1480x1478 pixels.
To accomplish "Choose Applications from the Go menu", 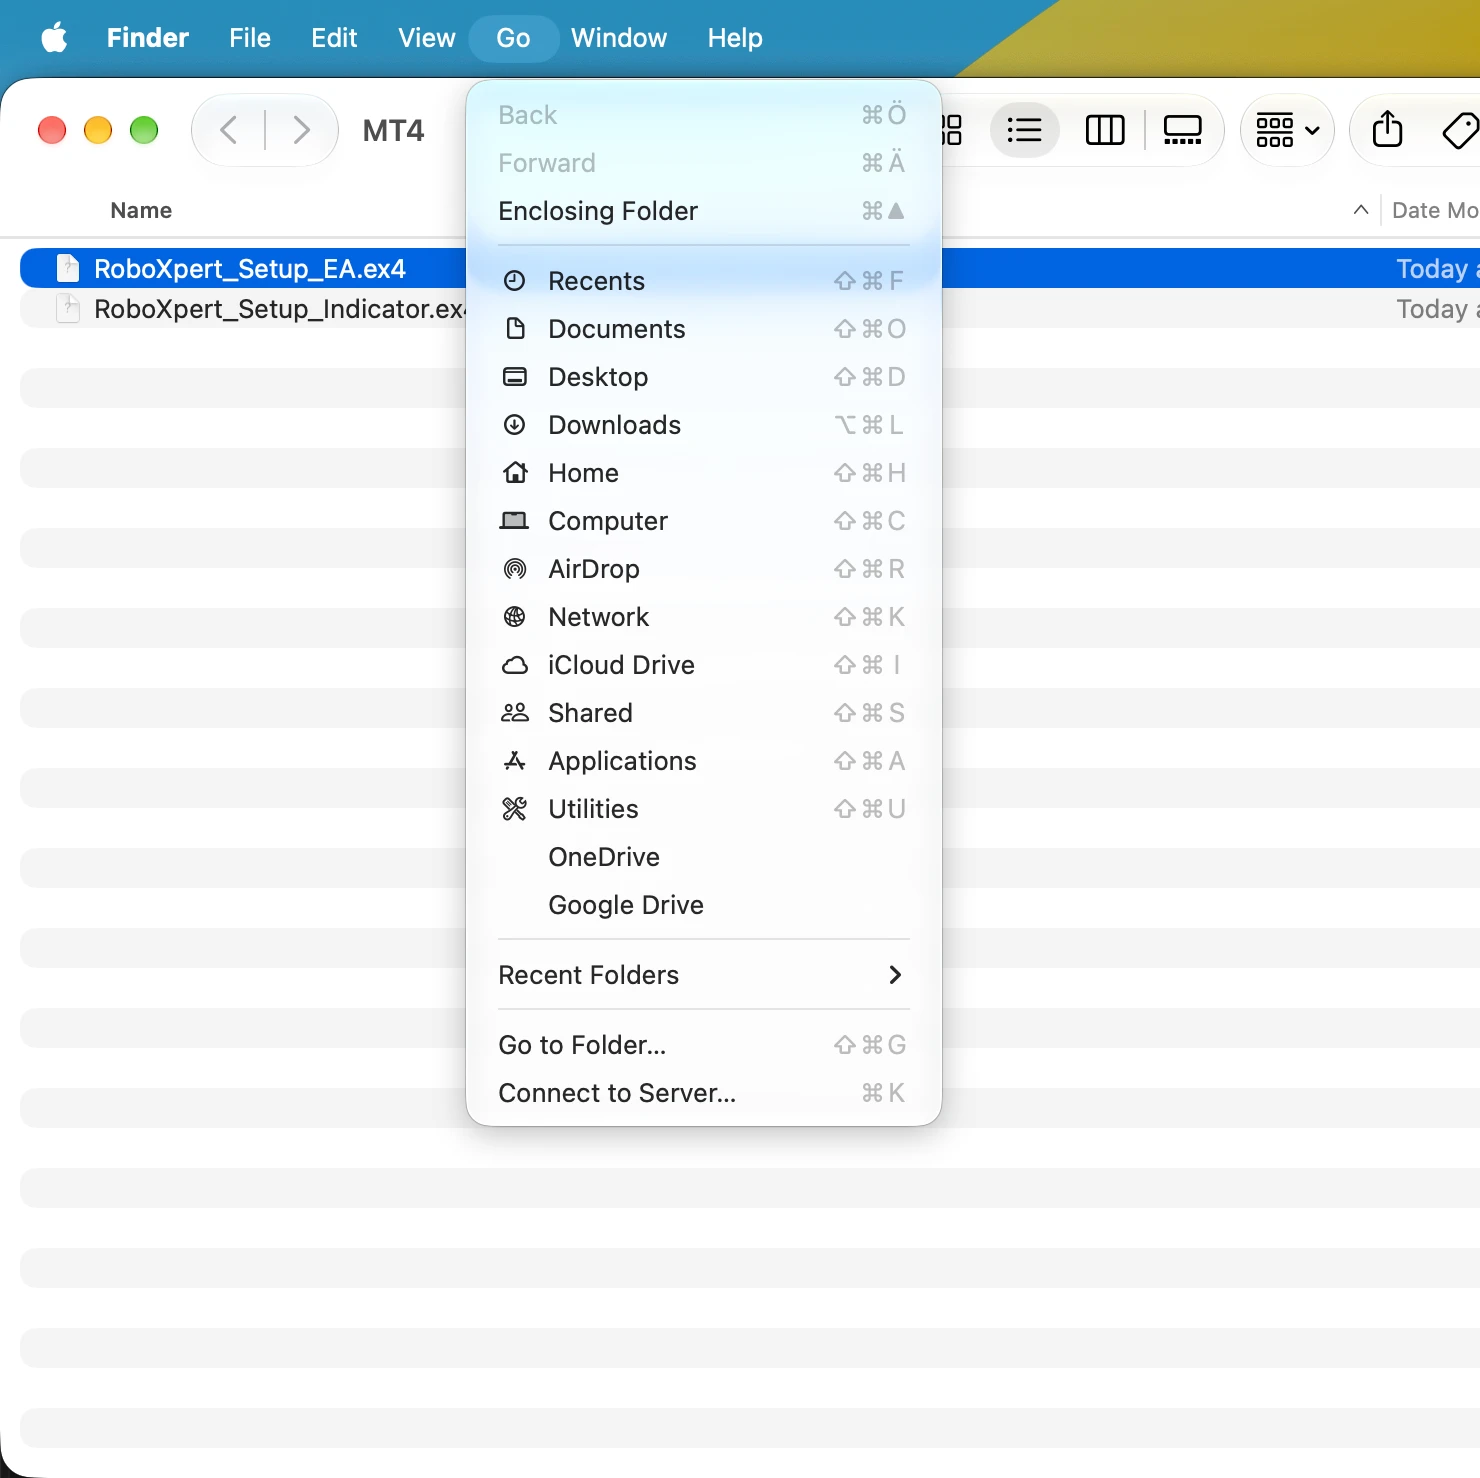I will [704, 761].
